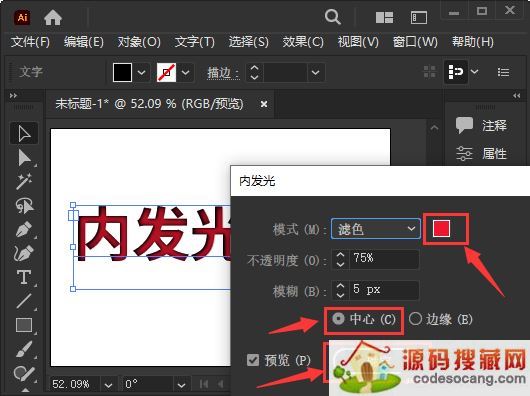Expand the fill color dropdown arrow
530x396 pixels.
point(141,72)
